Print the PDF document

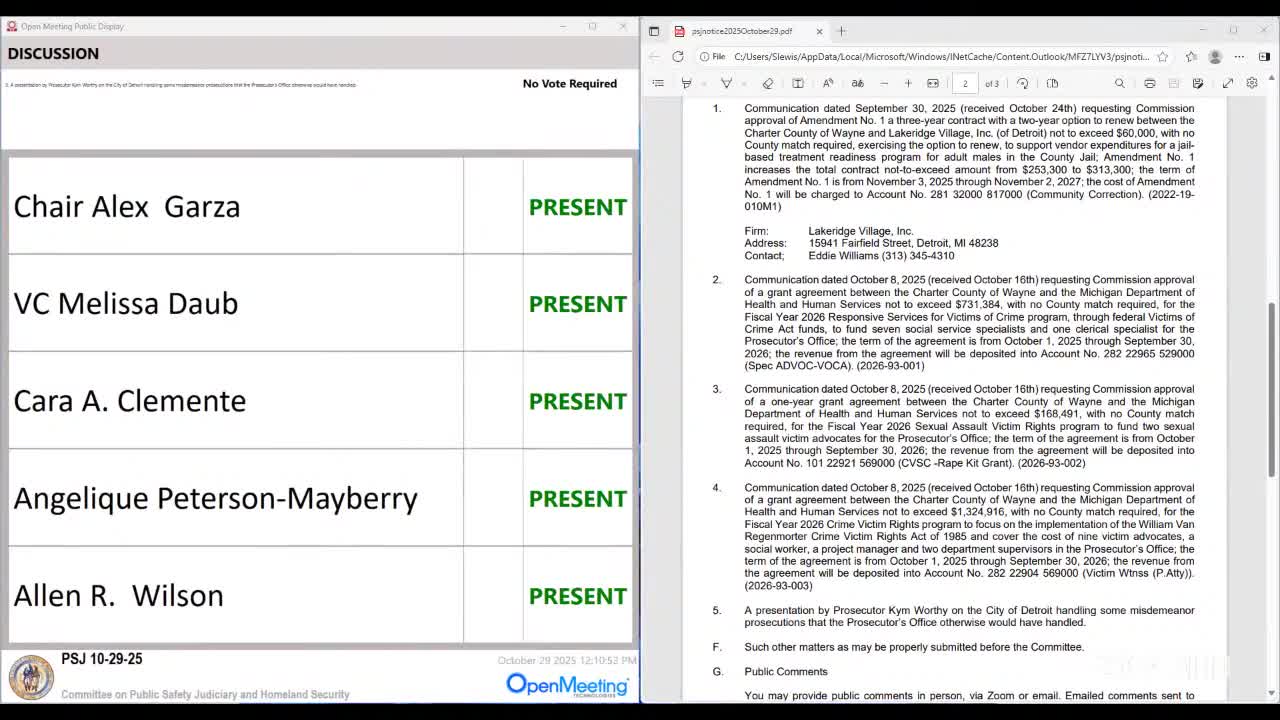pyautogui.click(x=1150, y=83)
